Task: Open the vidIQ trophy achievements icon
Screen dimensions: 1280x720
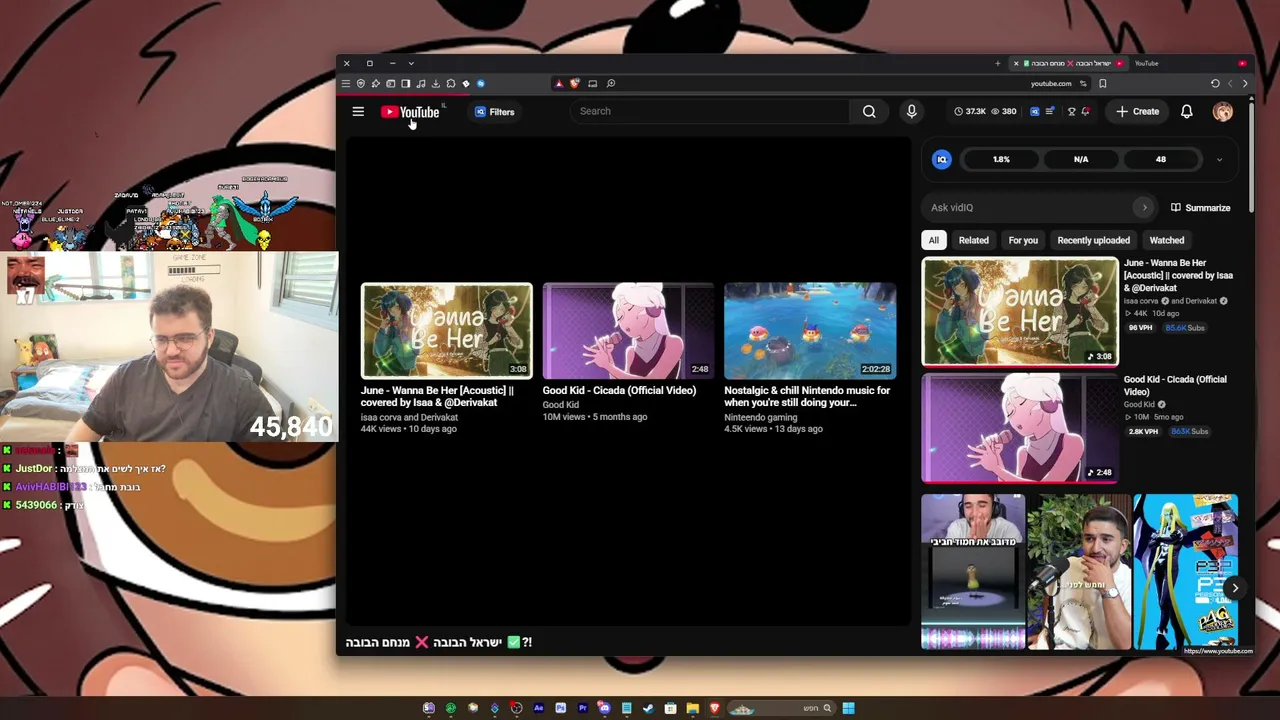Action: [1071, 112]
